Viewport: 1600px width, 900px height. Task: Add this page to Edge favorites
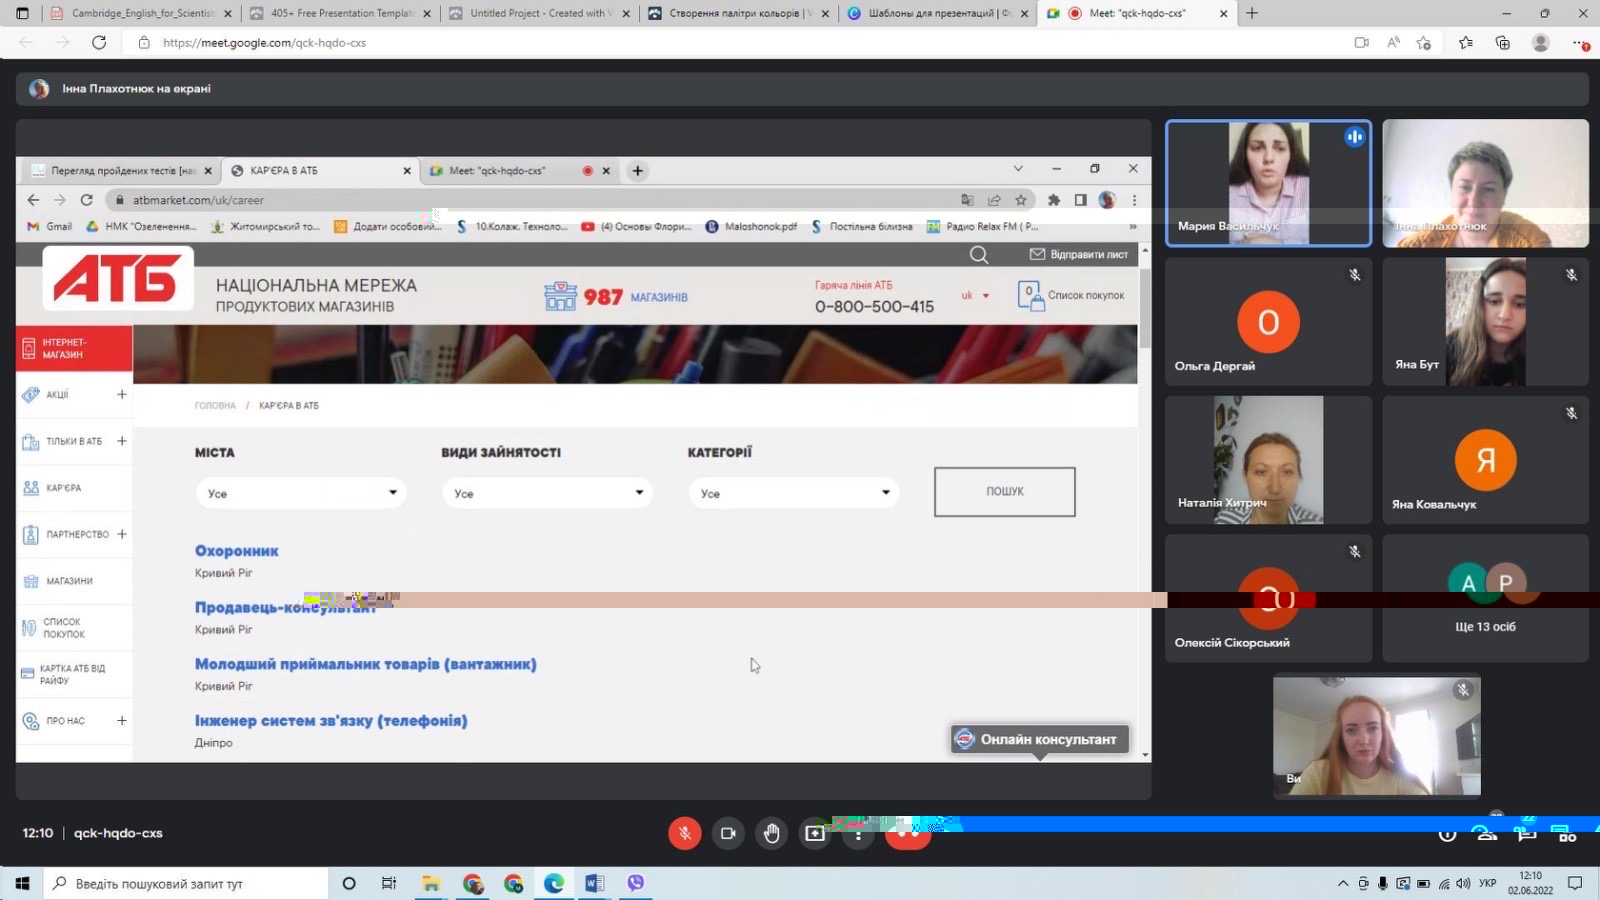pos(1424,42)
